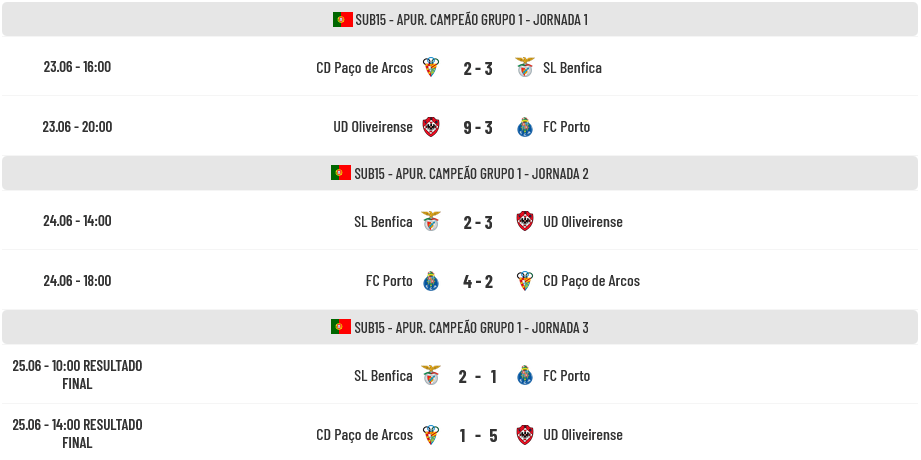
Task: Click SL Benfica eagle crest in Jornada 1
Action: tap(525, 67)
